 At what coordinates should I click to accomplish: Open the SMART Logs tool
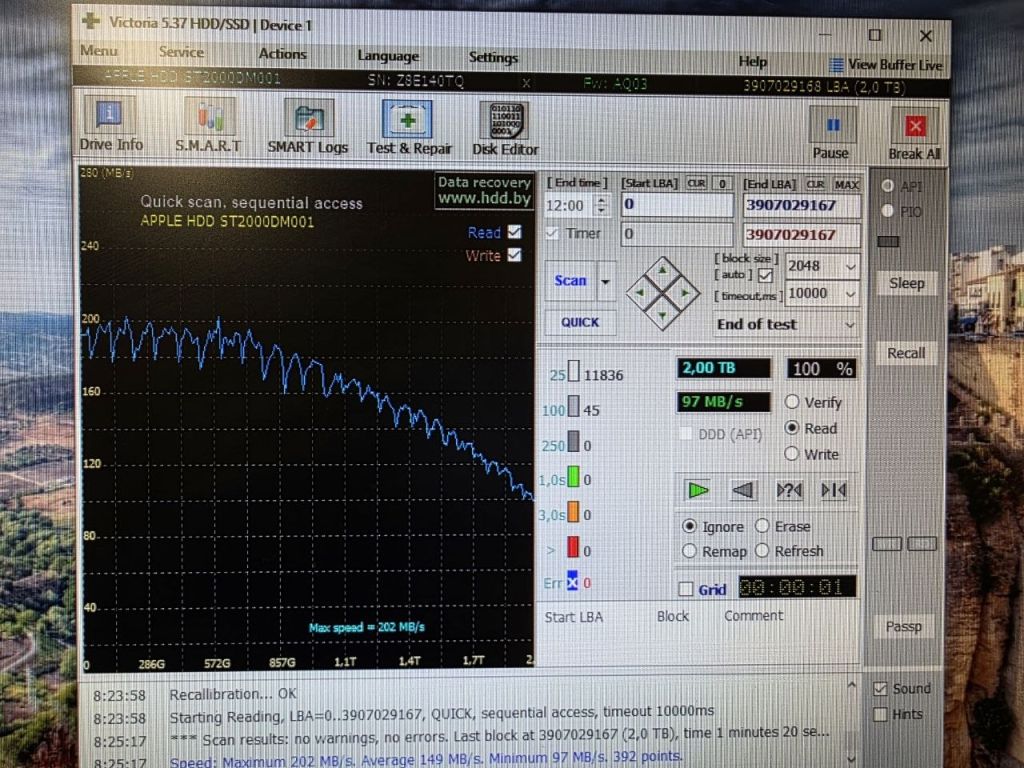[x=308, y=127]
